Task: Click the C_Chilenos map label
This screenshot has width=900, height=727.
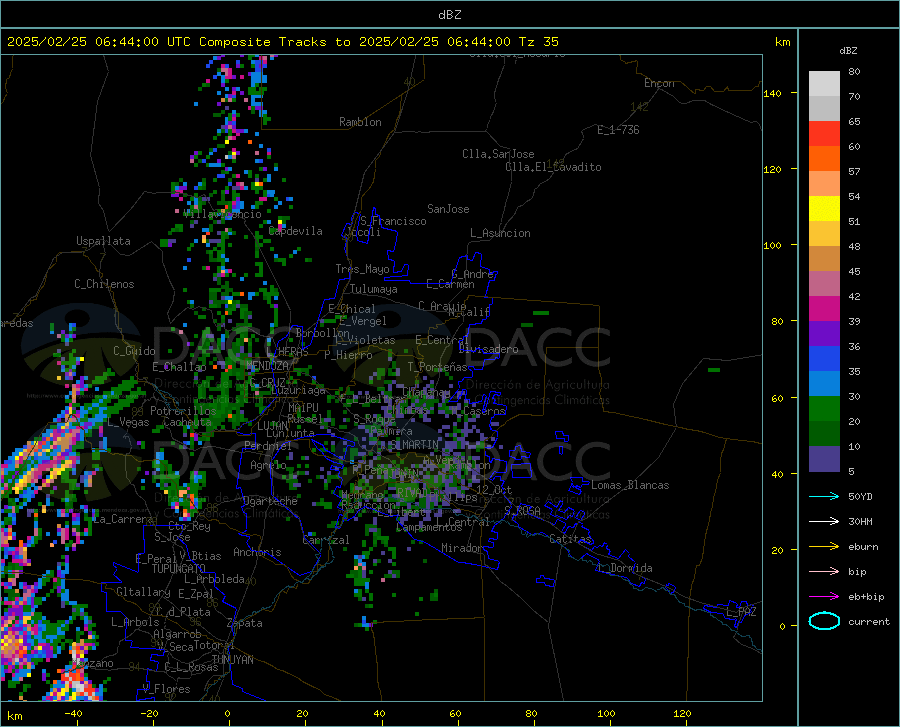Action: (104, 284)
